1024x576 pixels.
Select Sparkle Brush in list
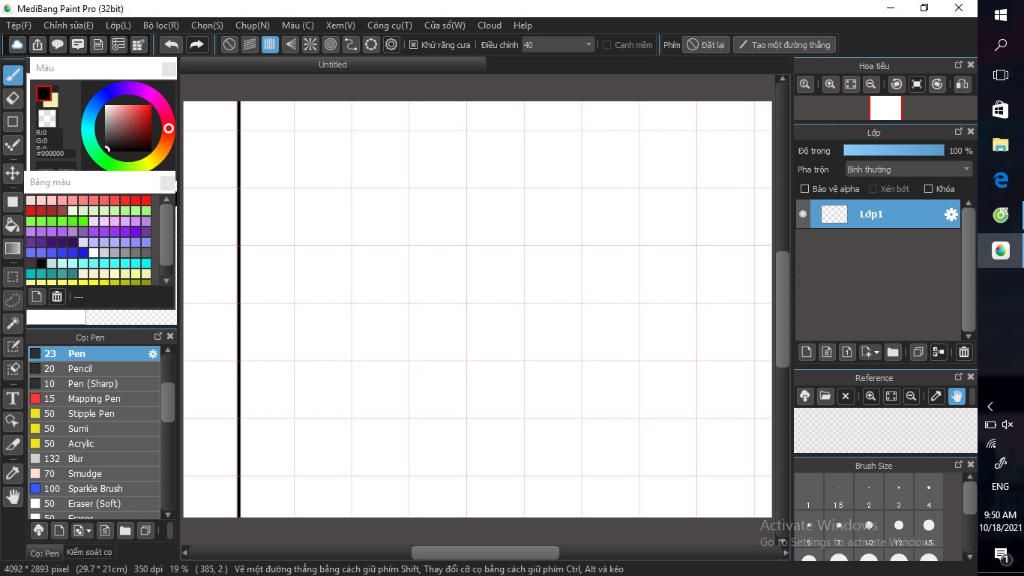click(94, 488)
